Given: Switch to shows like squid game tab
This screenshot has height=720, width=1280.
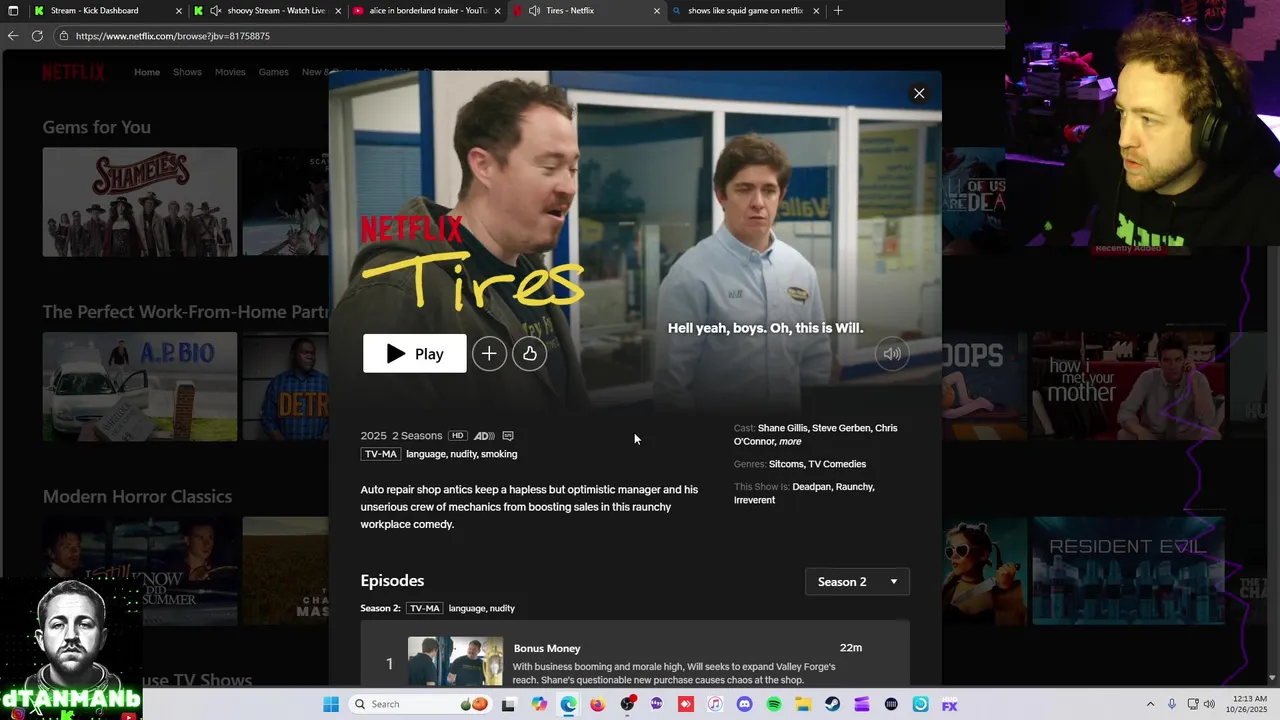Looking at the screenshot, I should coord(746,11).
